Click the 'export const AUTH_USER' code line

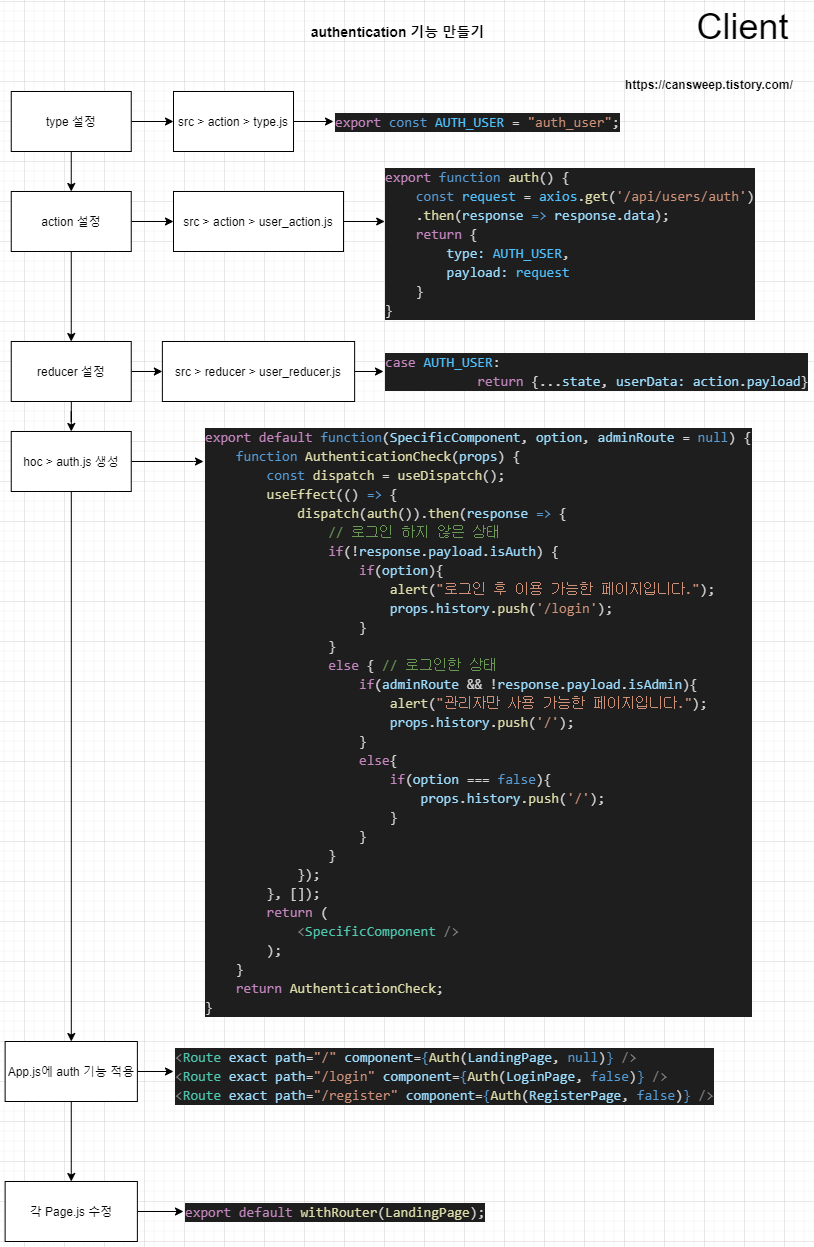pyautogui.click(x=478, y=122)
